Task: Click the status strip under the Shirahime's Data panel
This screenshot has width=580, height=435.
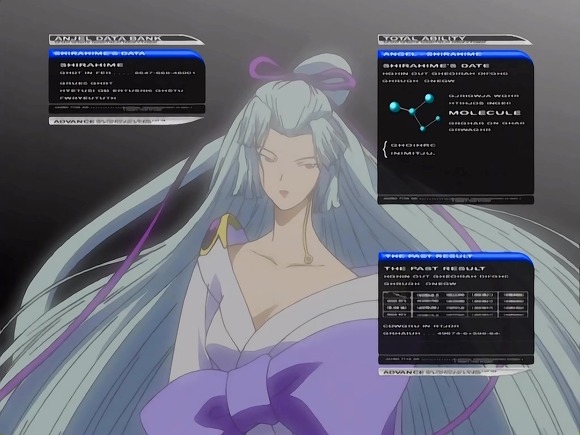Action: 127,109
